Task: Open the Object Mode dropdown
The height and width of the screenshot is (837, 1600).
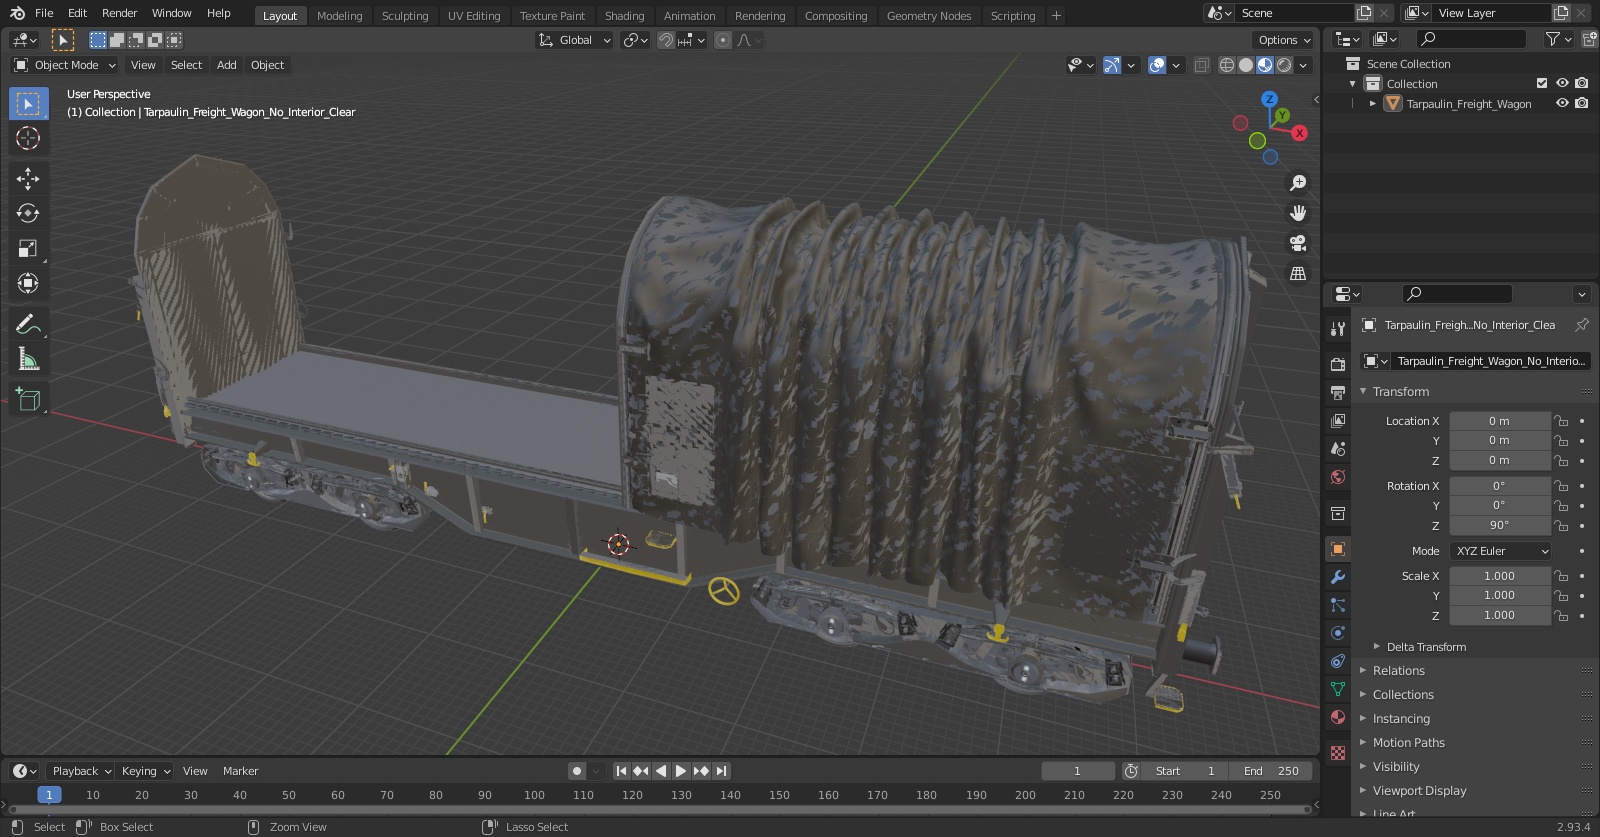Action: 65,65
